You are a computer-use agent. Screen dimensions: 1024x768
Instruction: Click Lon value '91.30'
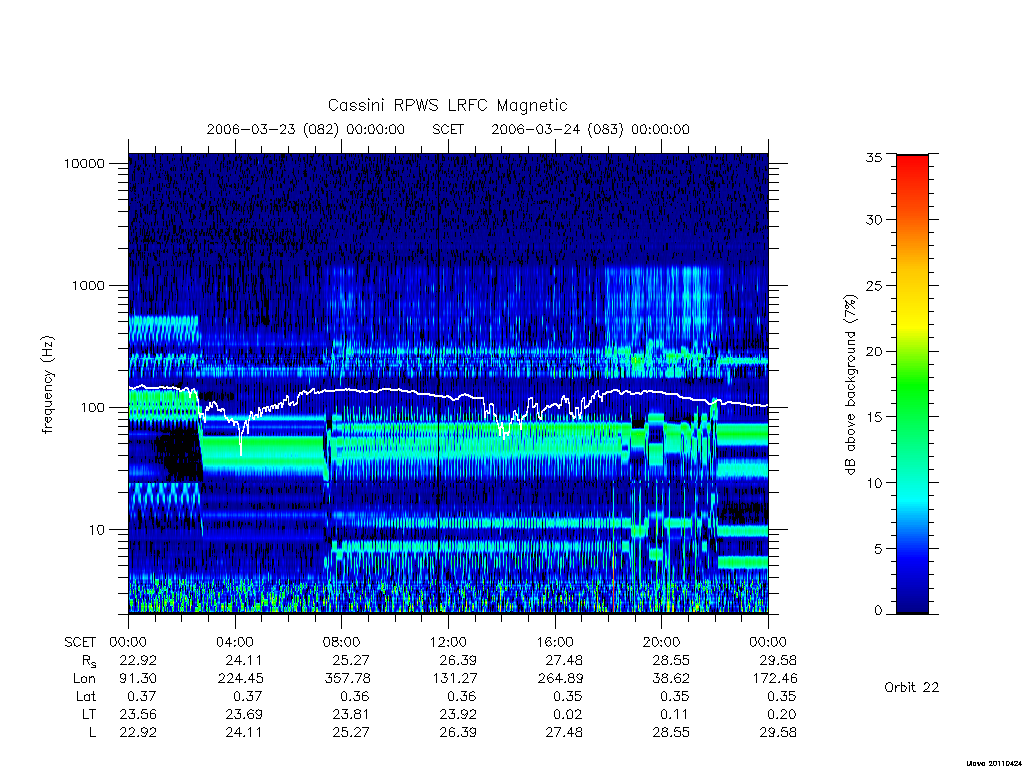138,679
